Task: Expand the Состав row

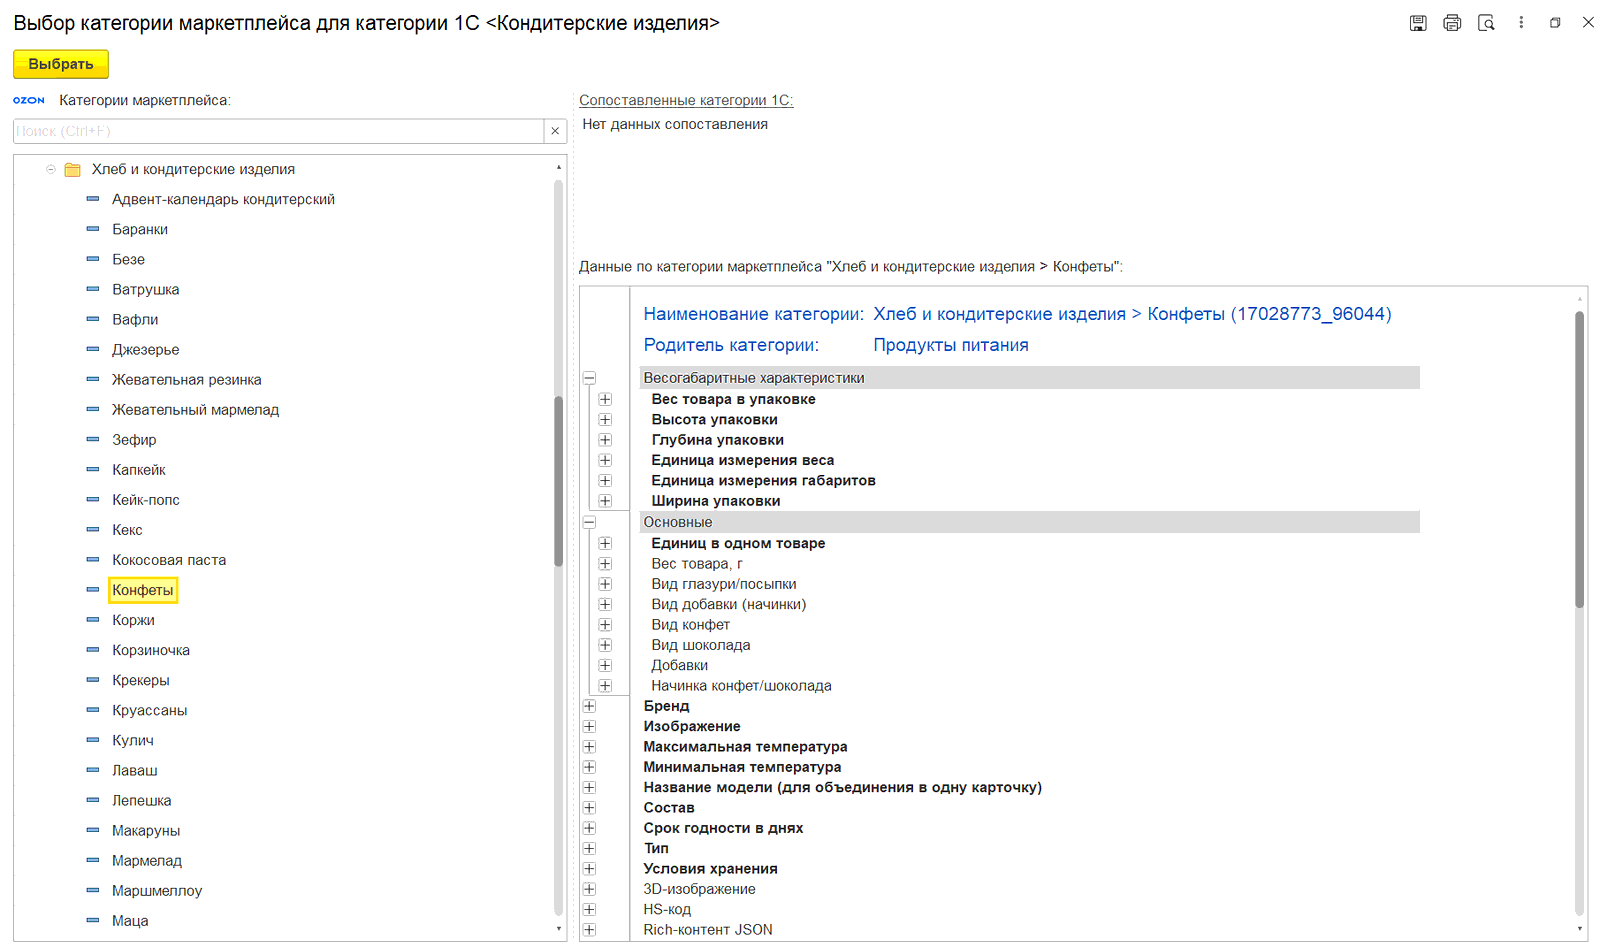Action: coord(589,808)
